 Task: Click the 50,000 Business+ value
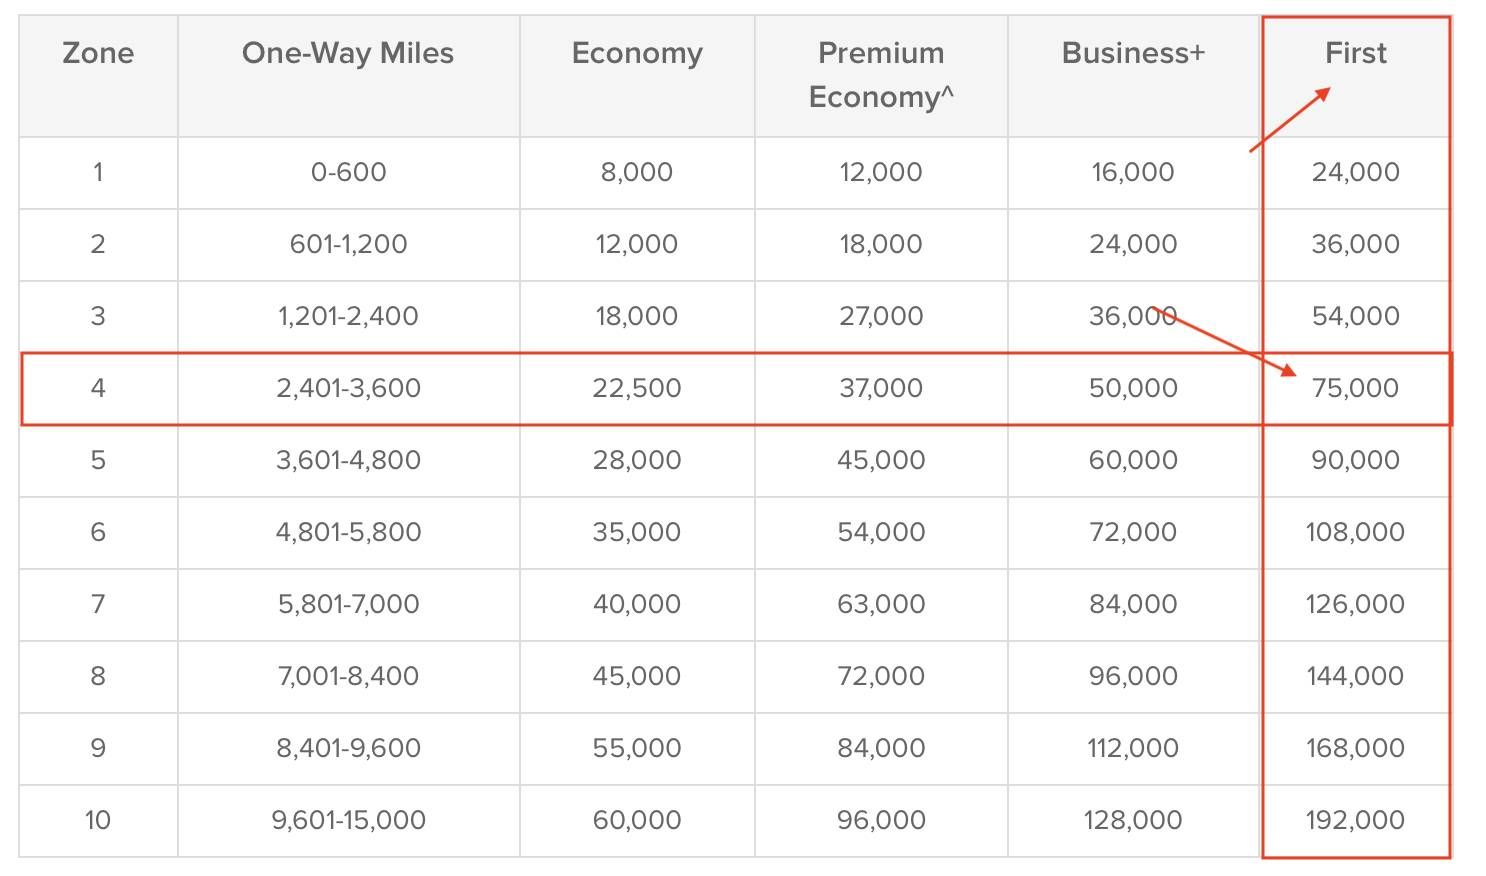point(1133,388)
